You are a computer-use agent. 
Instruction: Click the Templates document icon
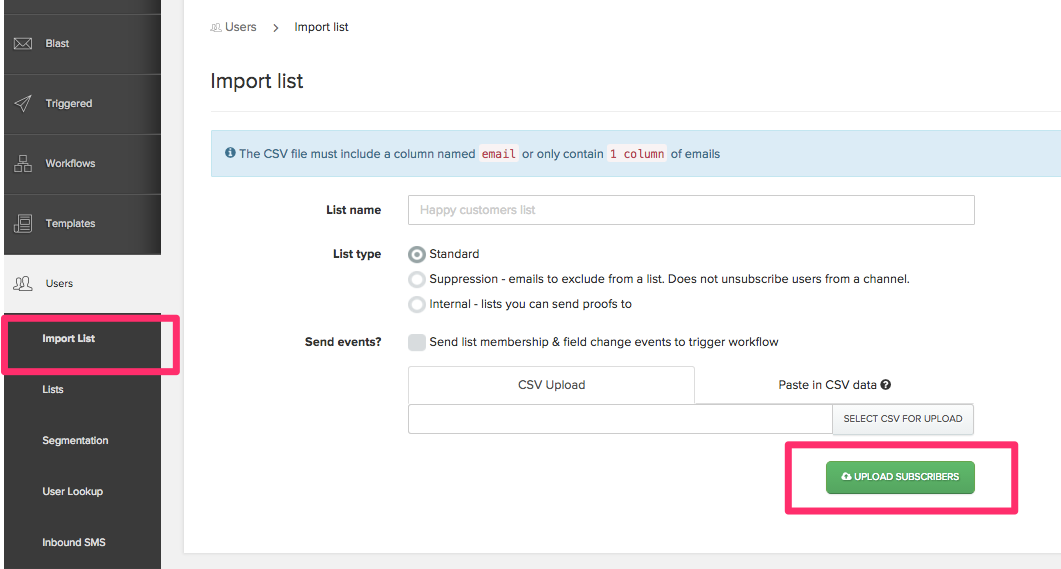click(23, 223)
